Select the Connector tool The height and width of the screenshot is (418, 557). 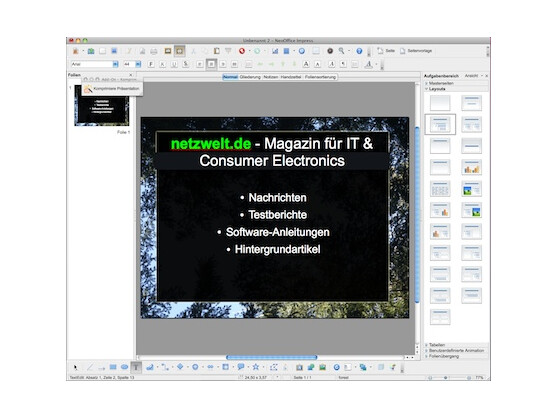165,367
